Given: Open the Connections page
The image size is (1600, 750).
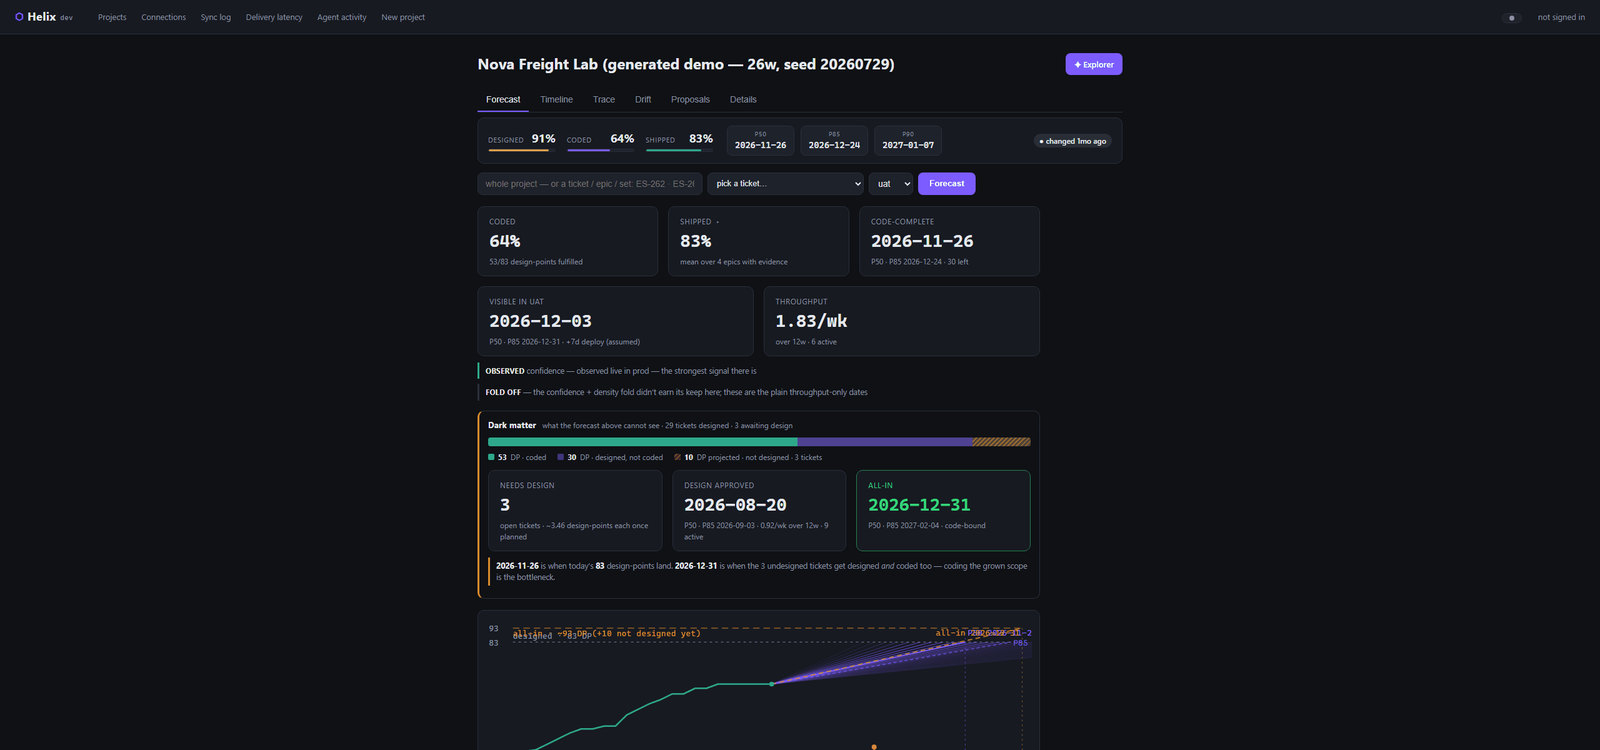Looking at the screenshot, I should [163, 17].
